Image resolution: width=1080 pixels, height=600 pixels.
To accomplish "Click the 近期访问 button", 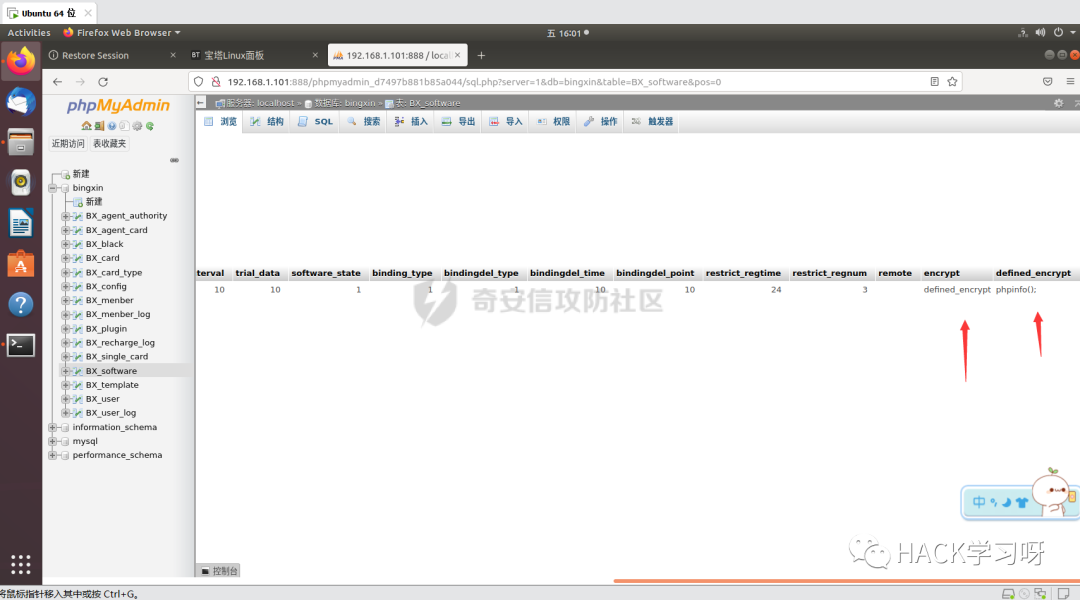I will point(69,144).
